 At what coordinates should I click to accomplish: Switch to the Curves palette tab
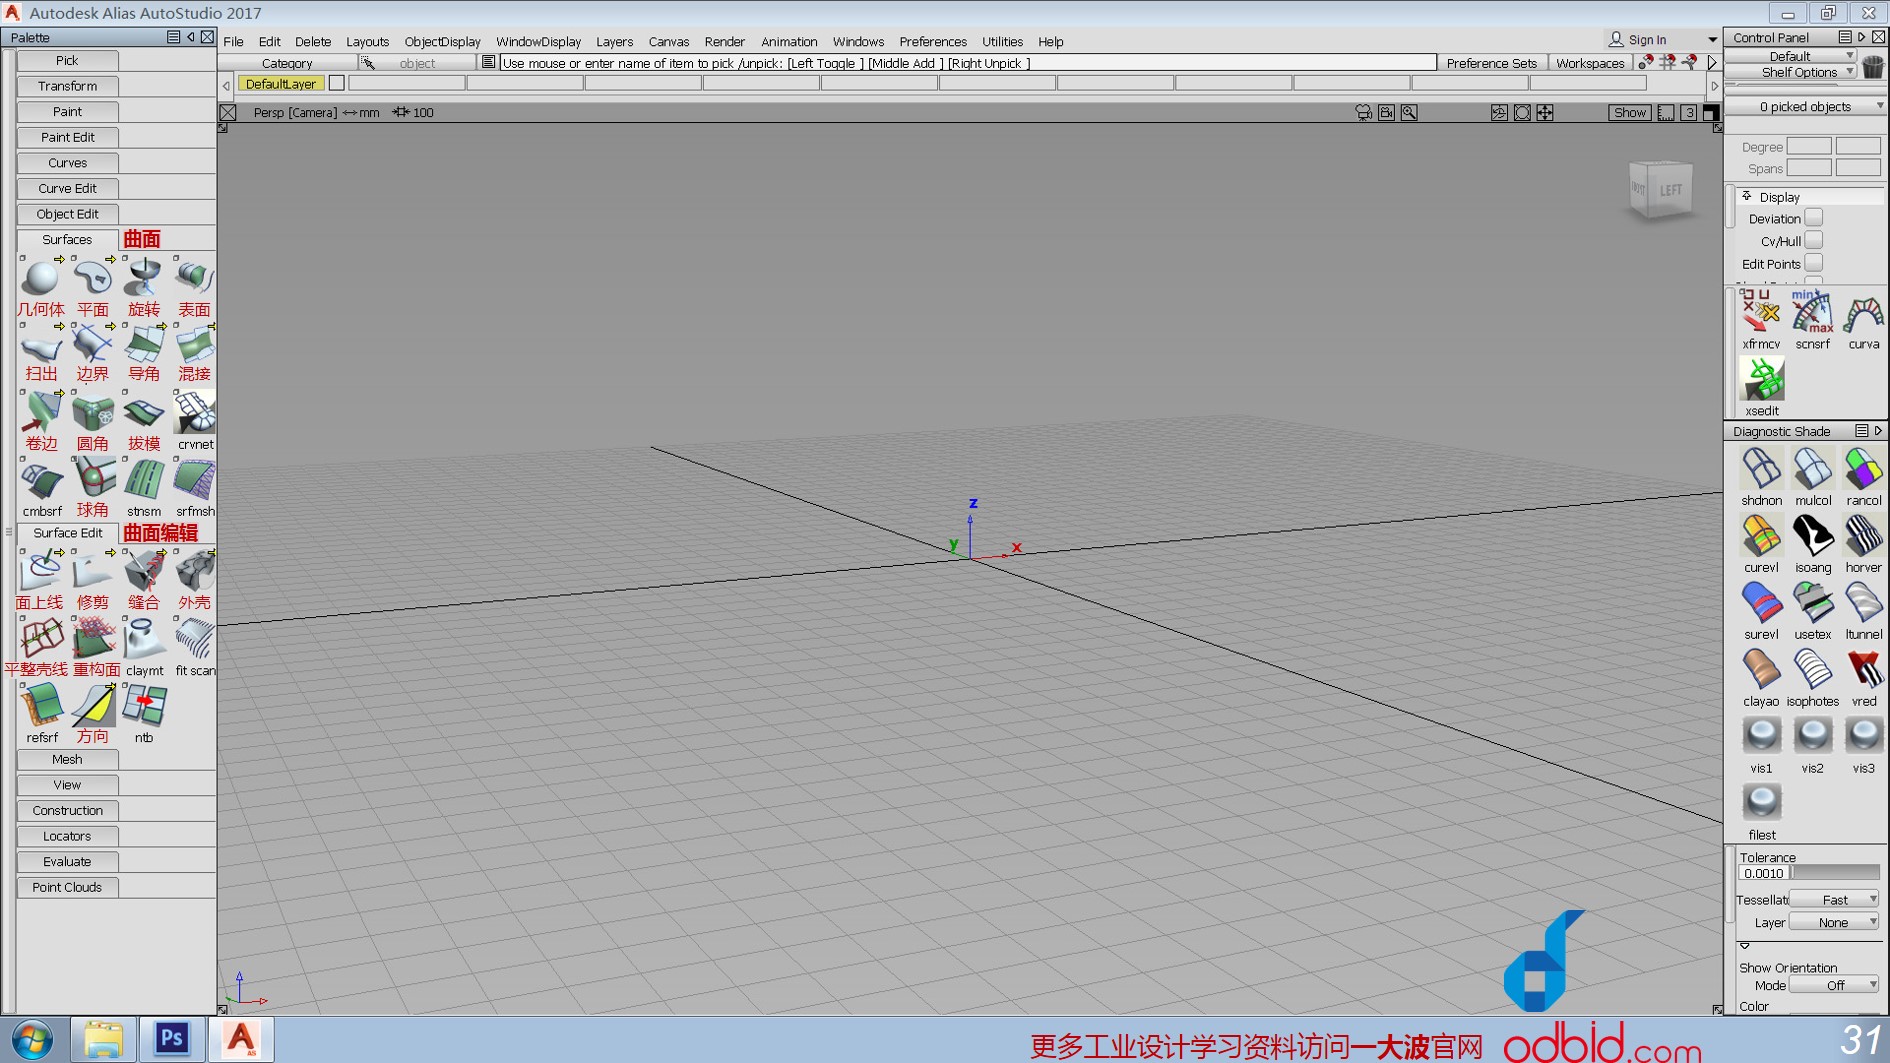(x=67, y=163)
